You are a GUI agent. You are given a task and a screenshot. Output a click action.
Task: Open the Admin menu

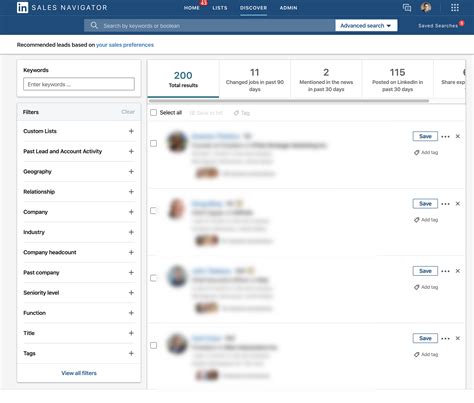pos(288,8)
